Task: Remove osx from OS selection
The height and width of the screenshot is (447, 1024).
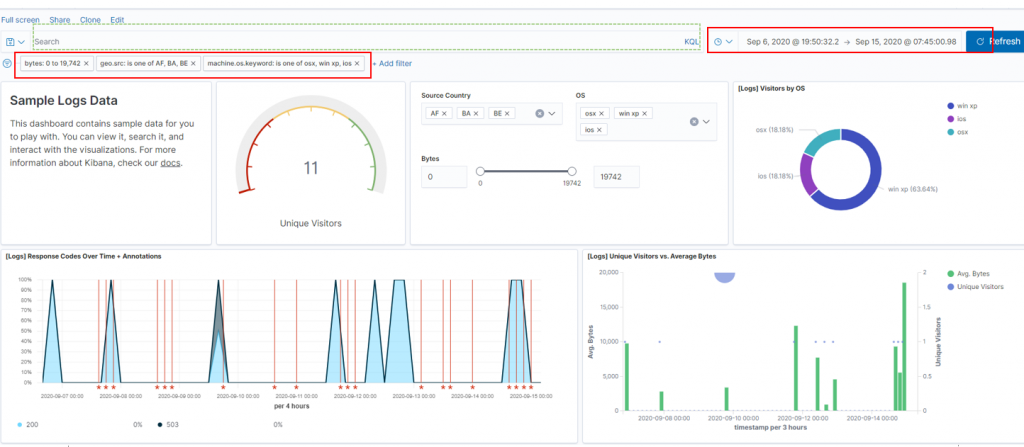Action: pyautogui.click(x=602, y=113)
